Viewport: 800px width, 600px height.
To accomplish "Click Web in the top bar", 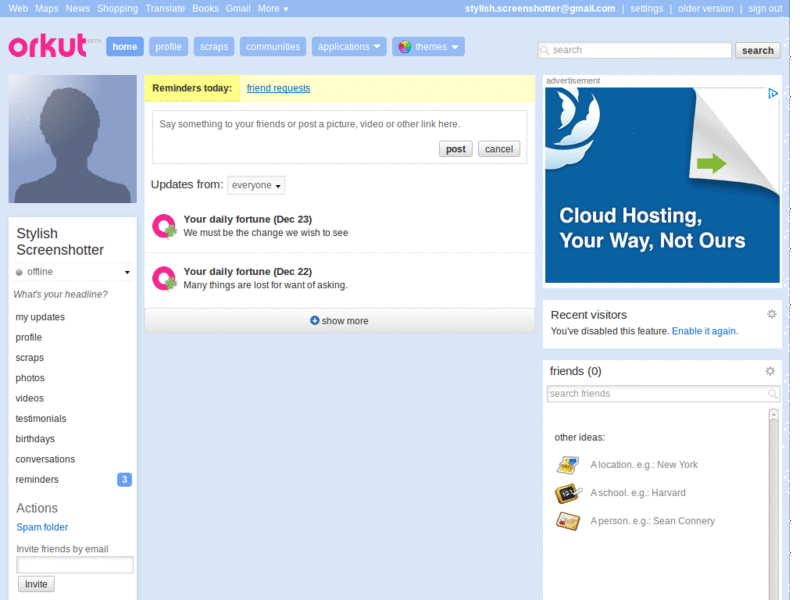I will (18, 9).
